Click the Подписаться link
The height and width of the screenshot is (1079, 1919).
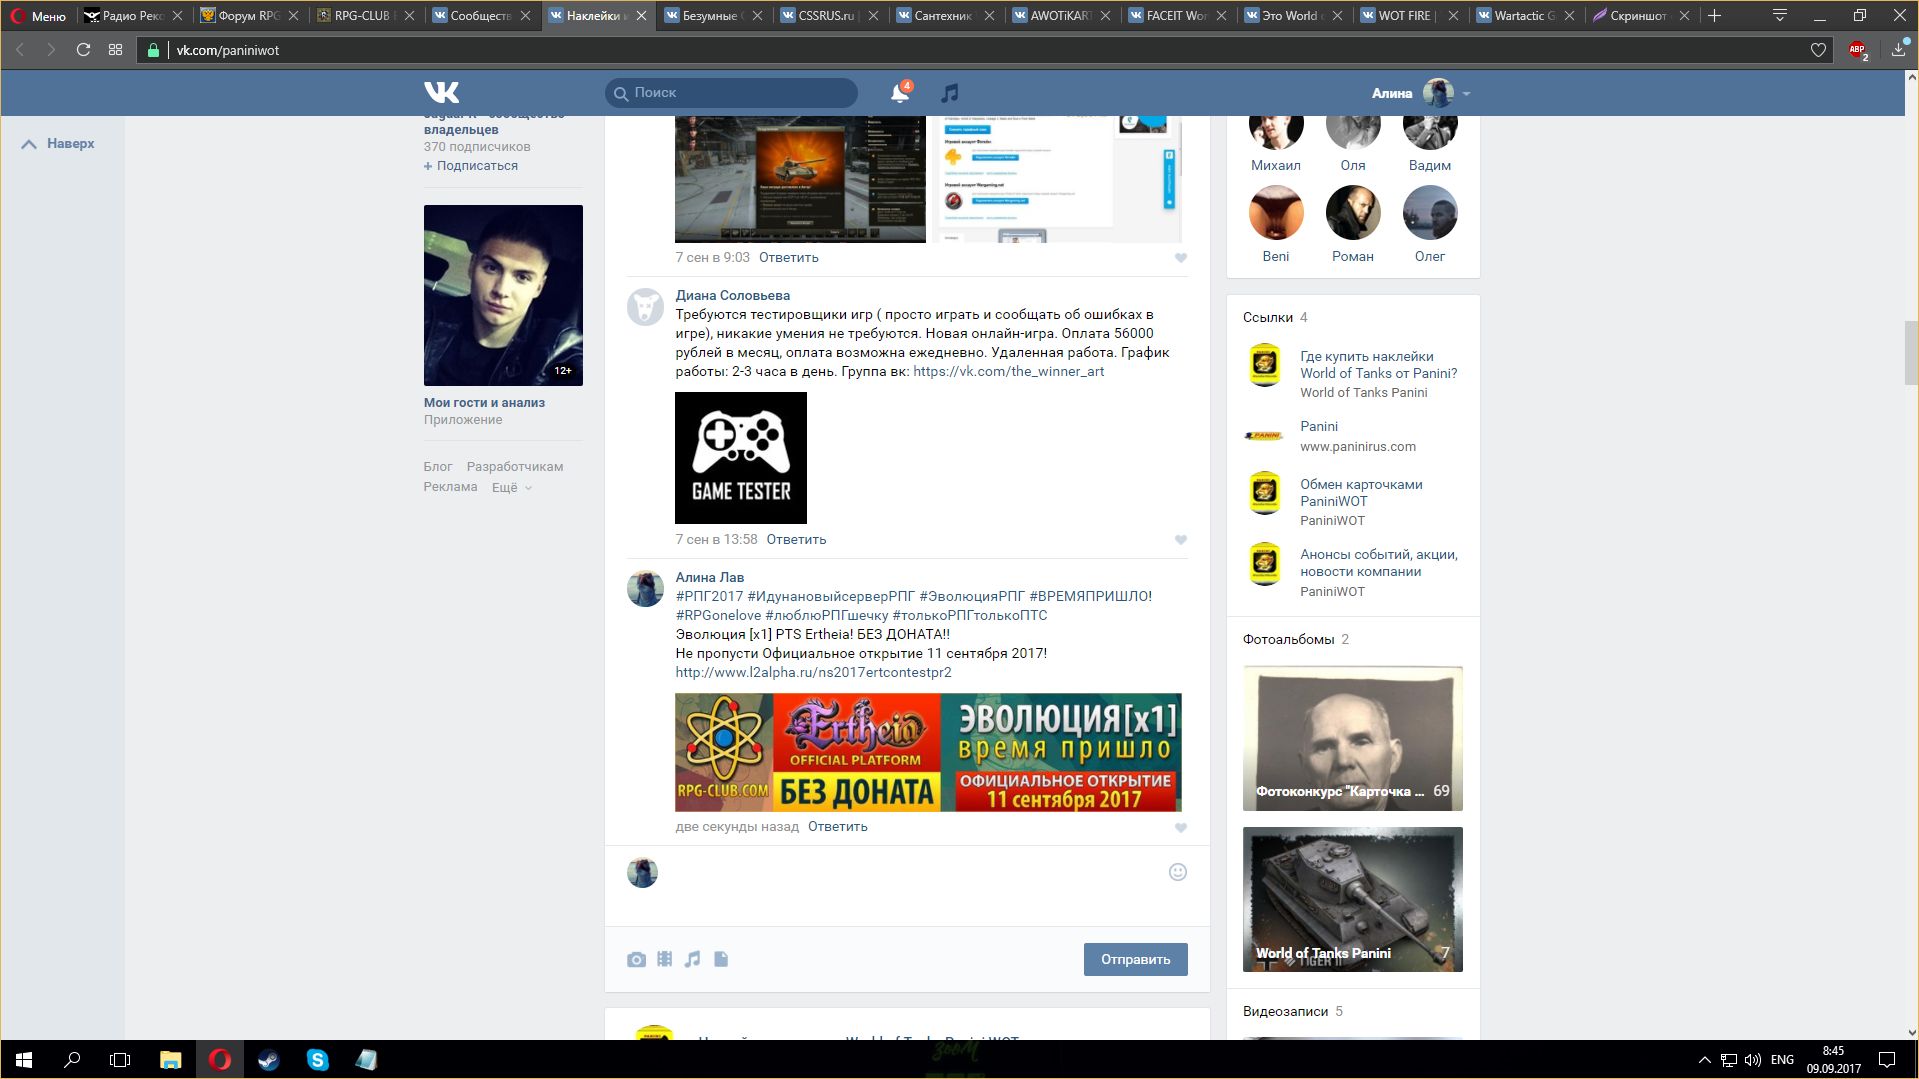(471, 166)
